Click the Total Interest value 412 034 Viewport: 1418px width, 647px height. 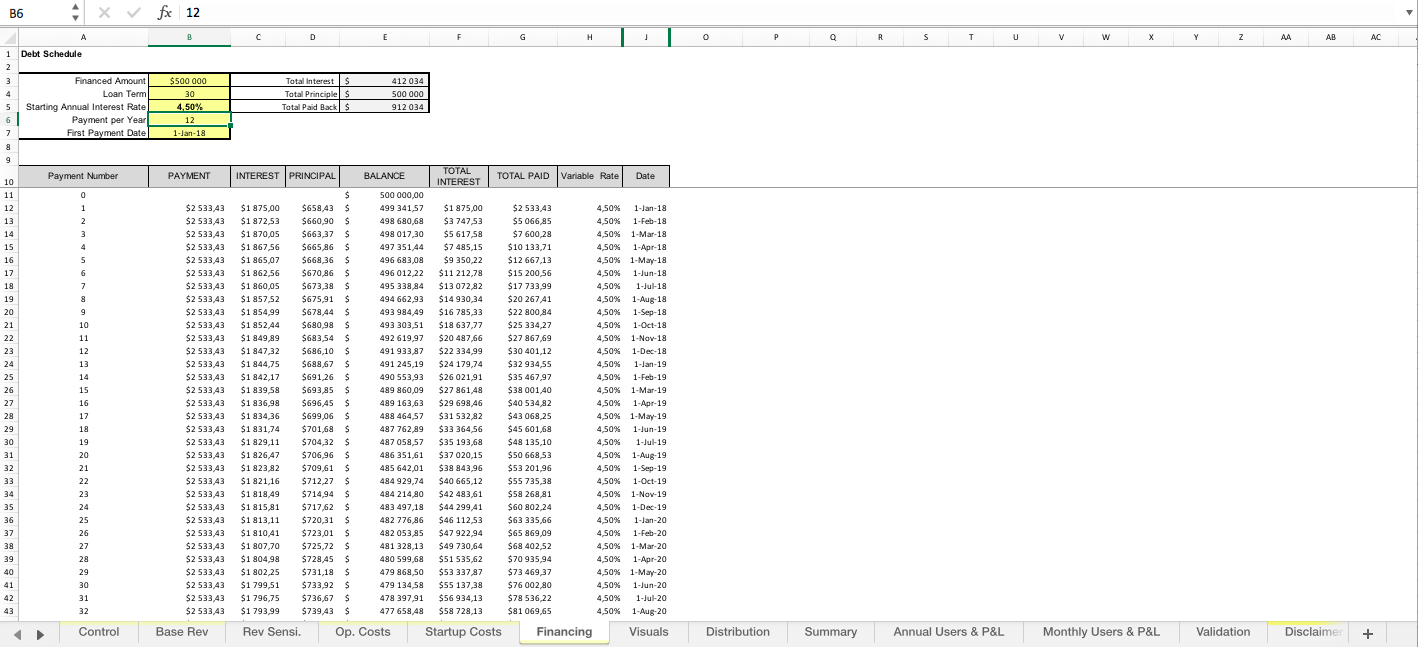[x=385, y=81]
